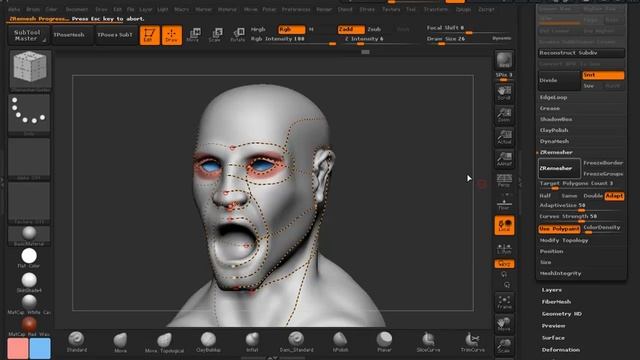This screenshot has height=360, width=640.
Task: Select the Dam_Standard brush
Action: 296,342
